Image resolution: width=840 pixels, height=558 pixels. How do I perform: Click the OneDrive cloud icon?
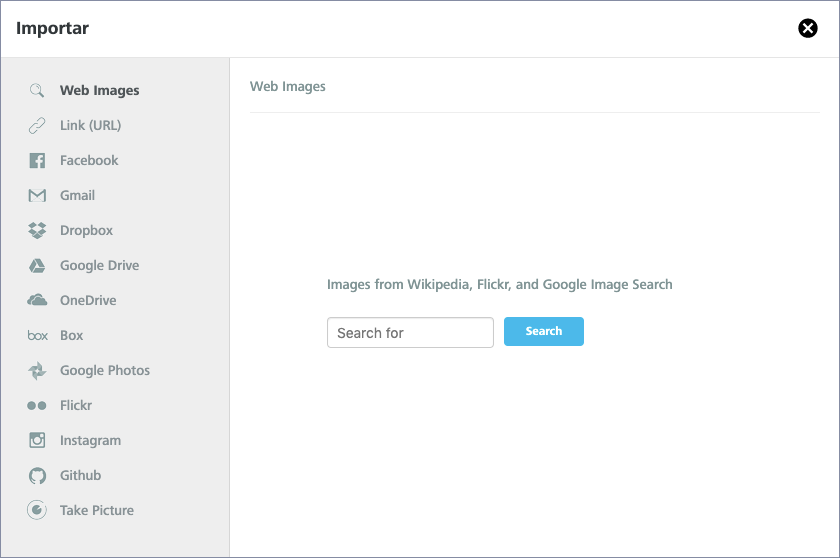point(37,300)
